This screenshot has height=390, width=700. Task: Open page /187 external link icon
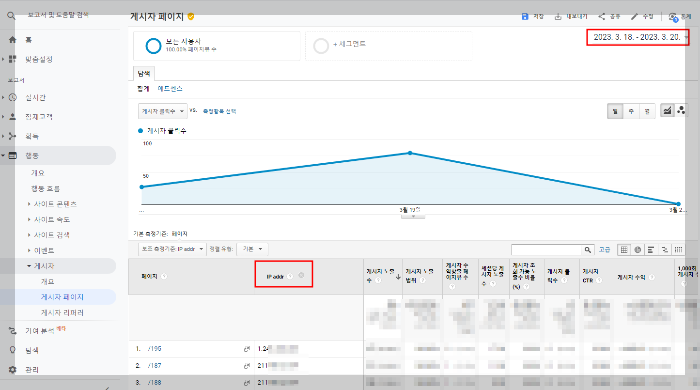tap(246, 365)
